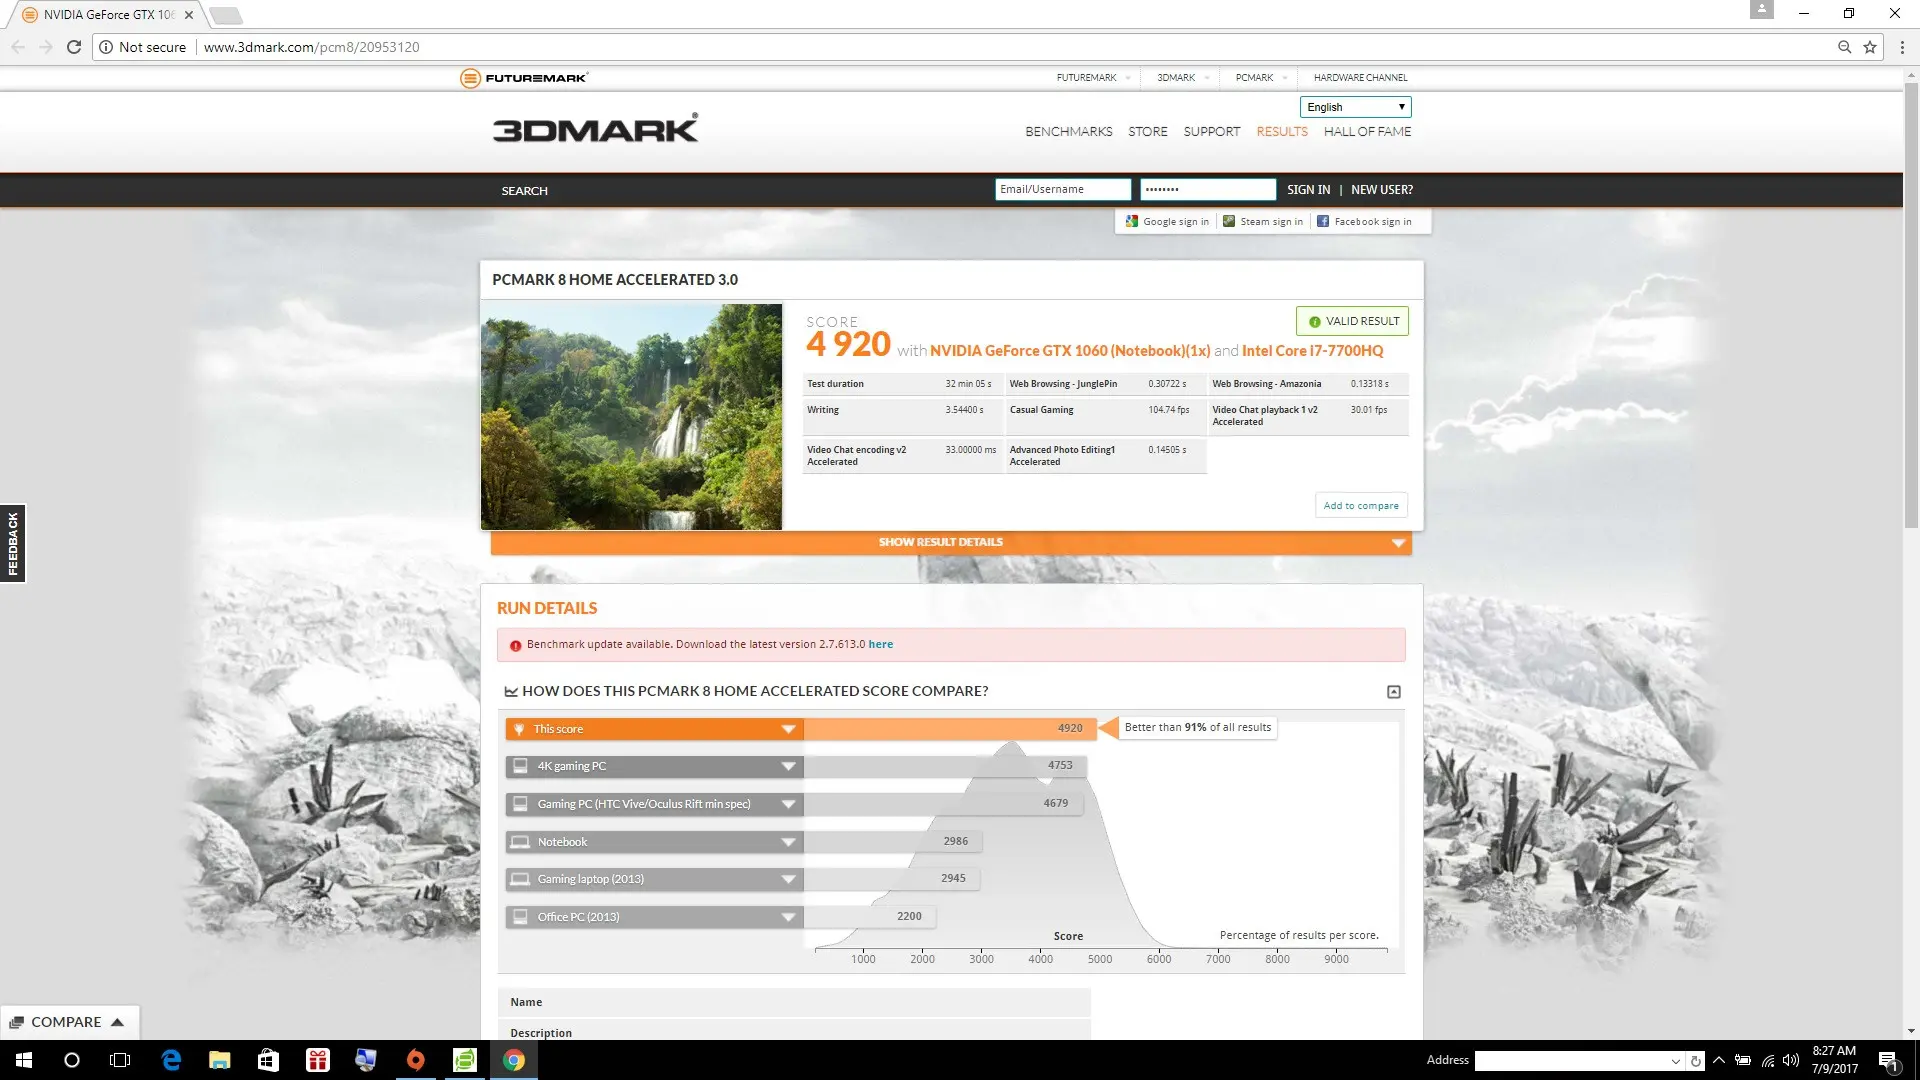The height and width of the screenshot is (1080, 1920).
Task: Expand the Office PC (2013) dropdown
Action: [788, 917]
